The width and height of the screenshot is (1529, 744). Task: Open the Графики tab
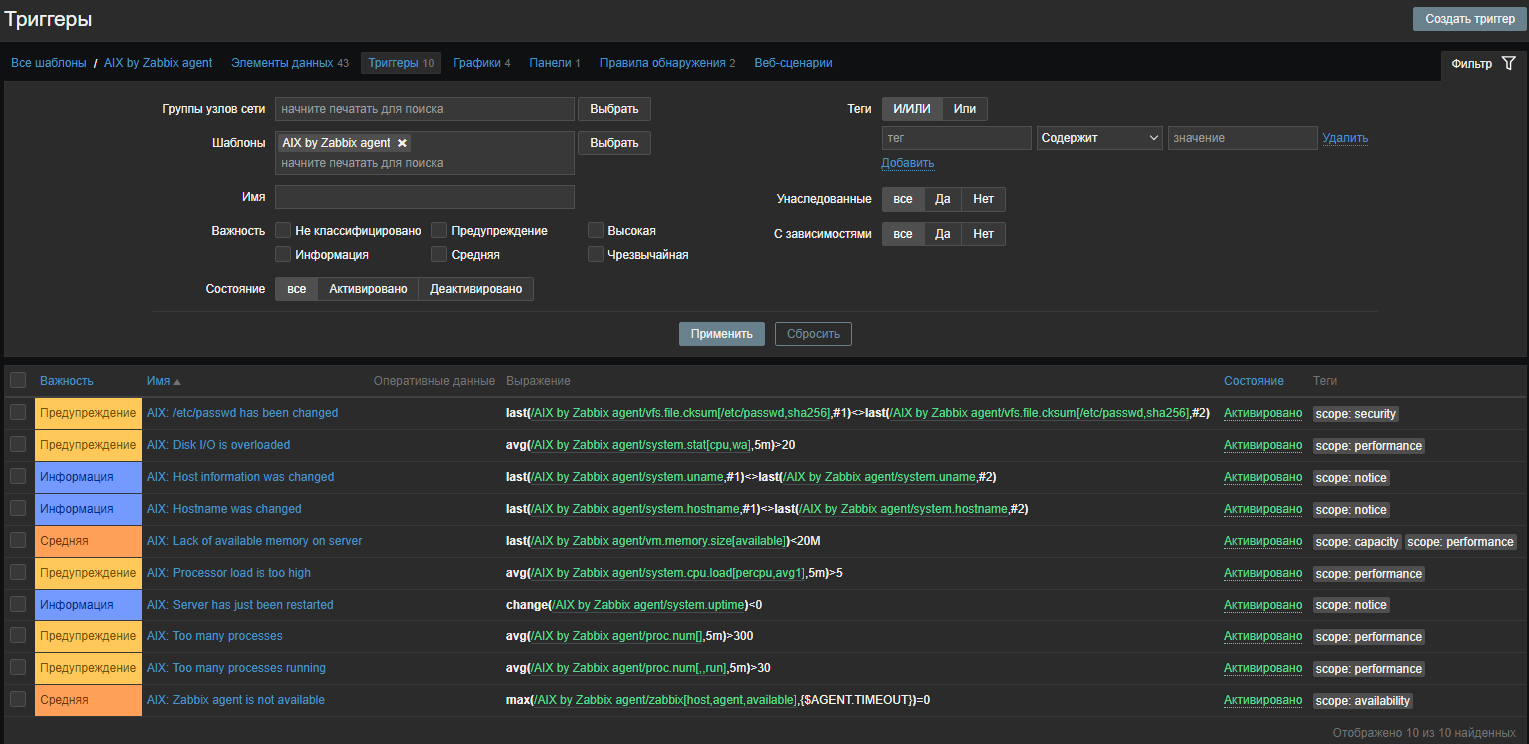pos(475,63)
